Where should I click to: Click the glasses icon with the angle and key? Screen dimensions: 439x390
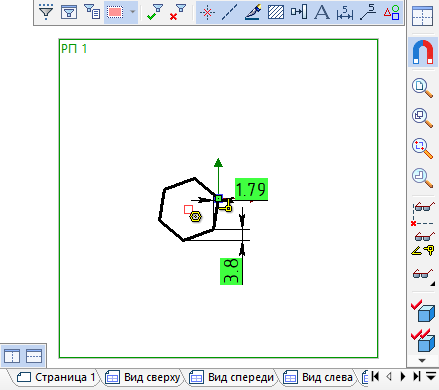coord(423,244)
